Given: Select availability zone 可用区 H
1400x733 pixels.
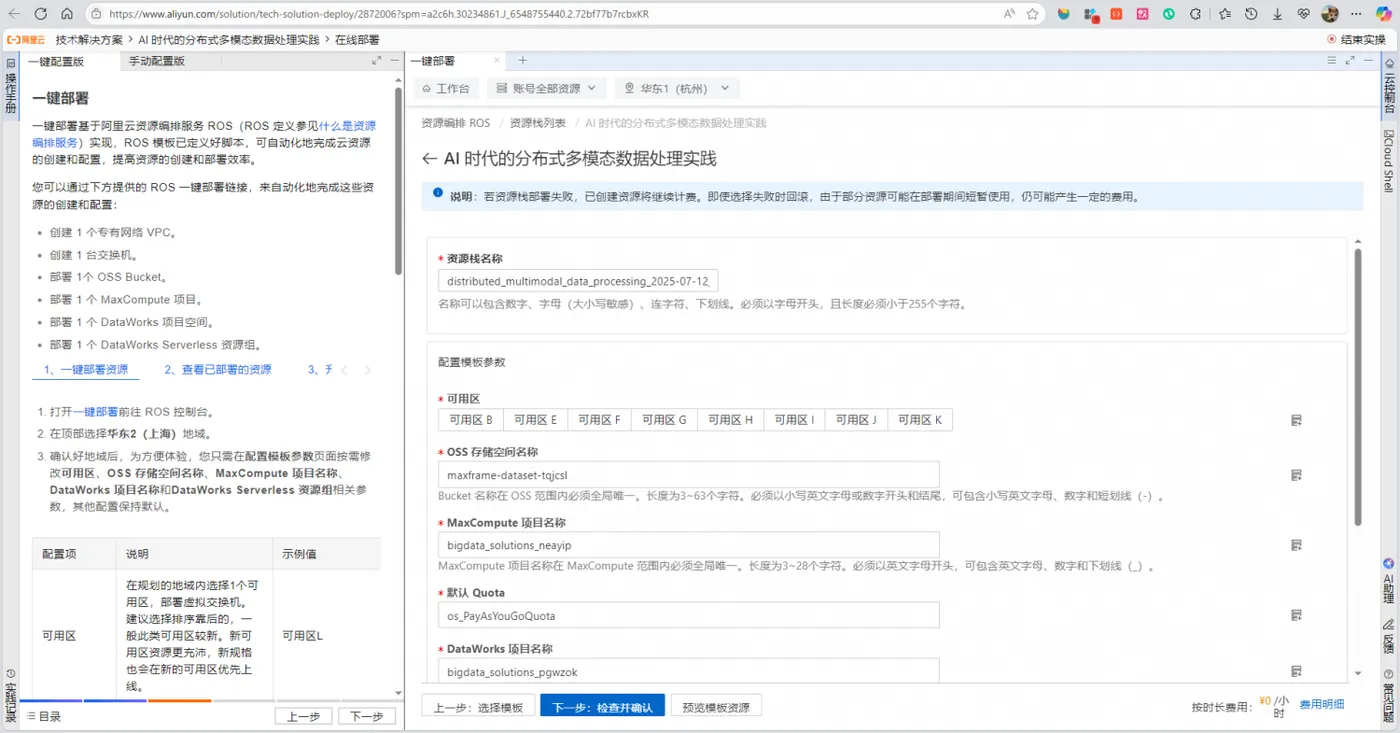Looking at the screenshot, I should click(x=729, y=420).
